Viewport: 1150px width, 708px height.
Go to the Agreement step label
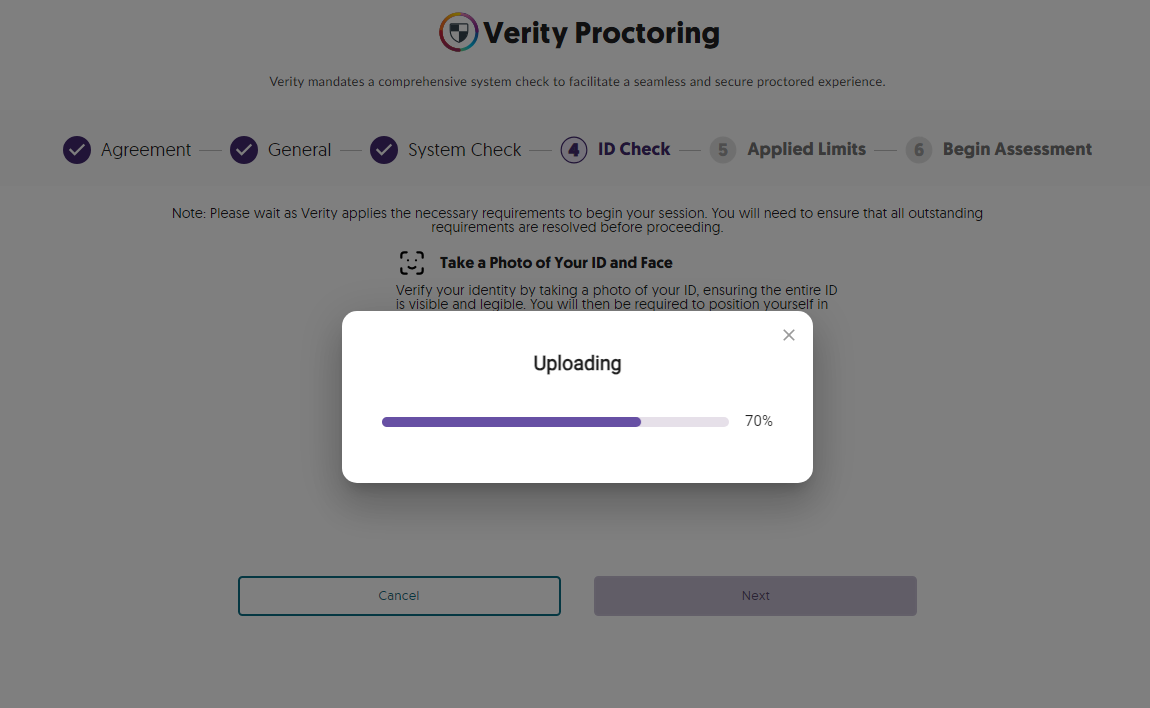146,150
